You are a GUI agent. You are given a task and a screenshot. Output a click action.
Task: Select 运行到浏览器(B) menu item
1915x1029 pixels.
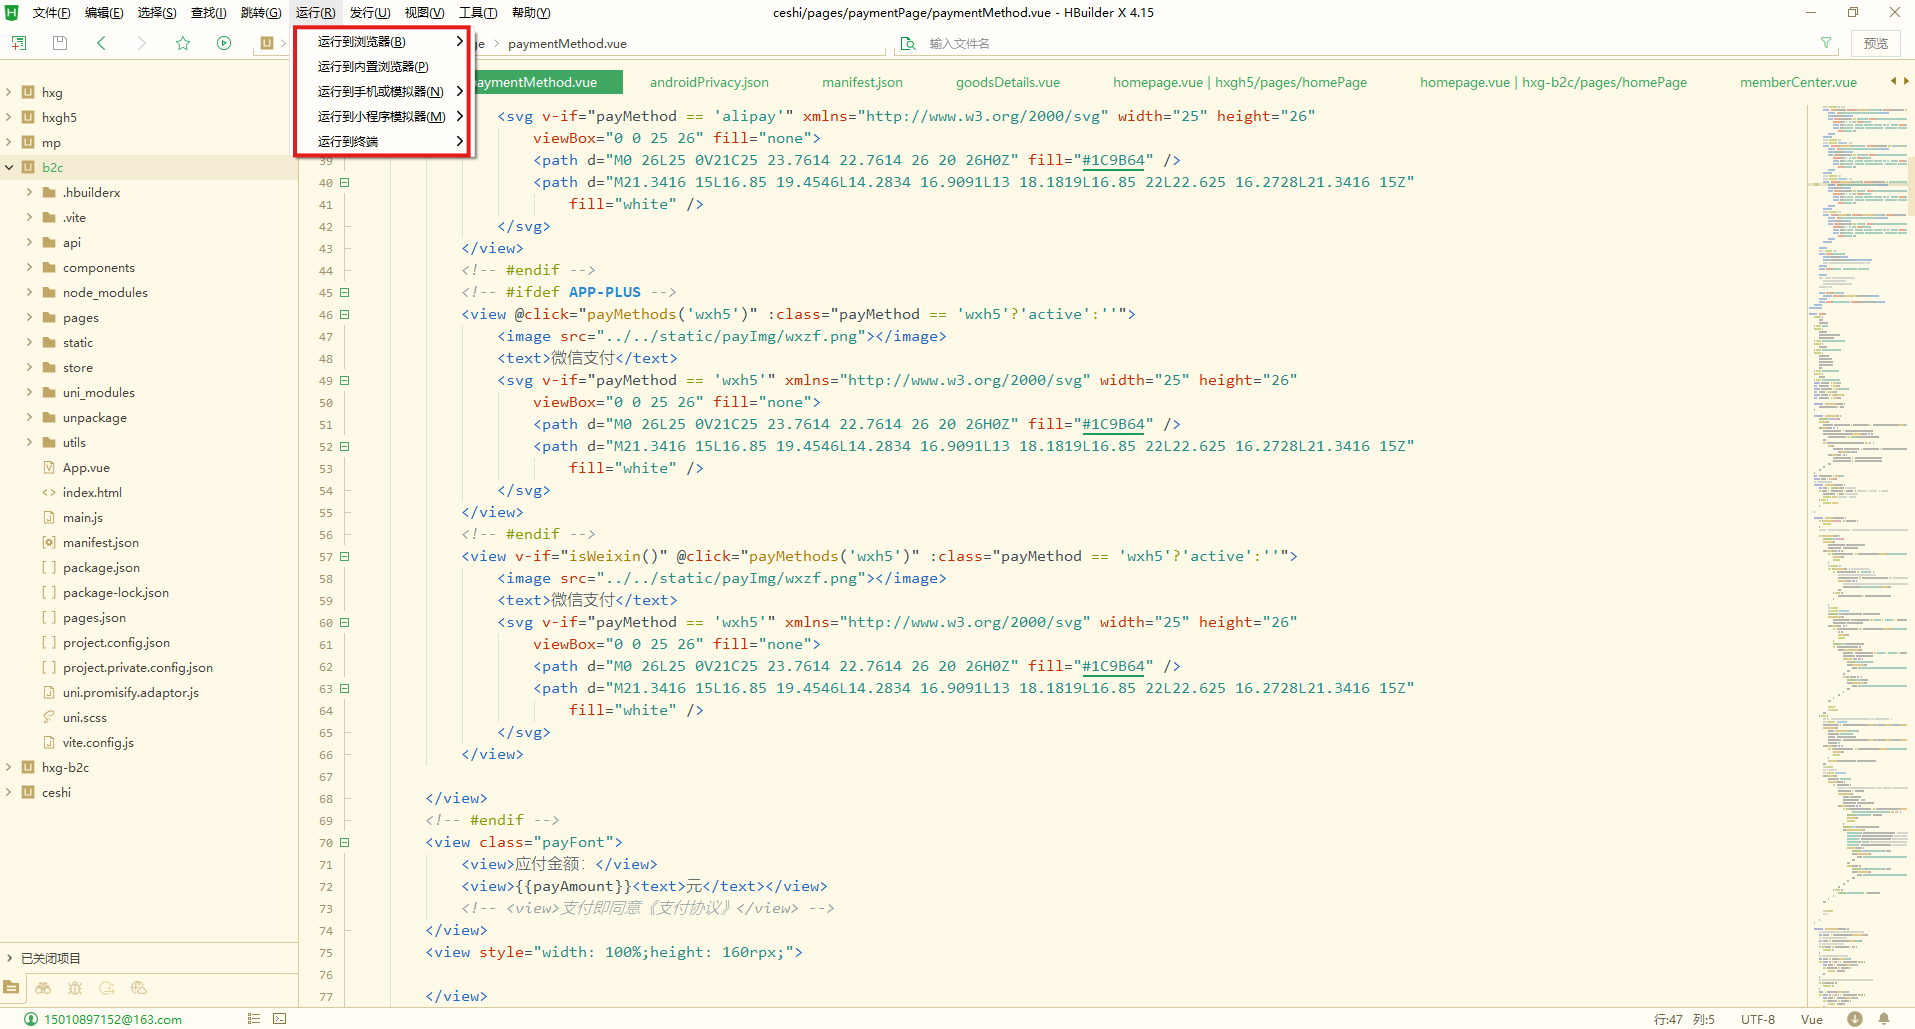382,41
